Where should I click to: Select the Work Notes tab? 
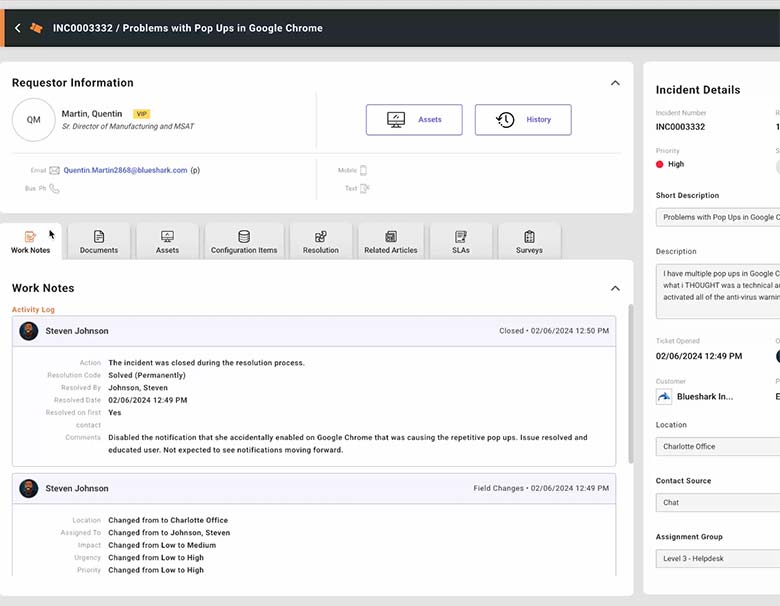(x=30, y=242)
